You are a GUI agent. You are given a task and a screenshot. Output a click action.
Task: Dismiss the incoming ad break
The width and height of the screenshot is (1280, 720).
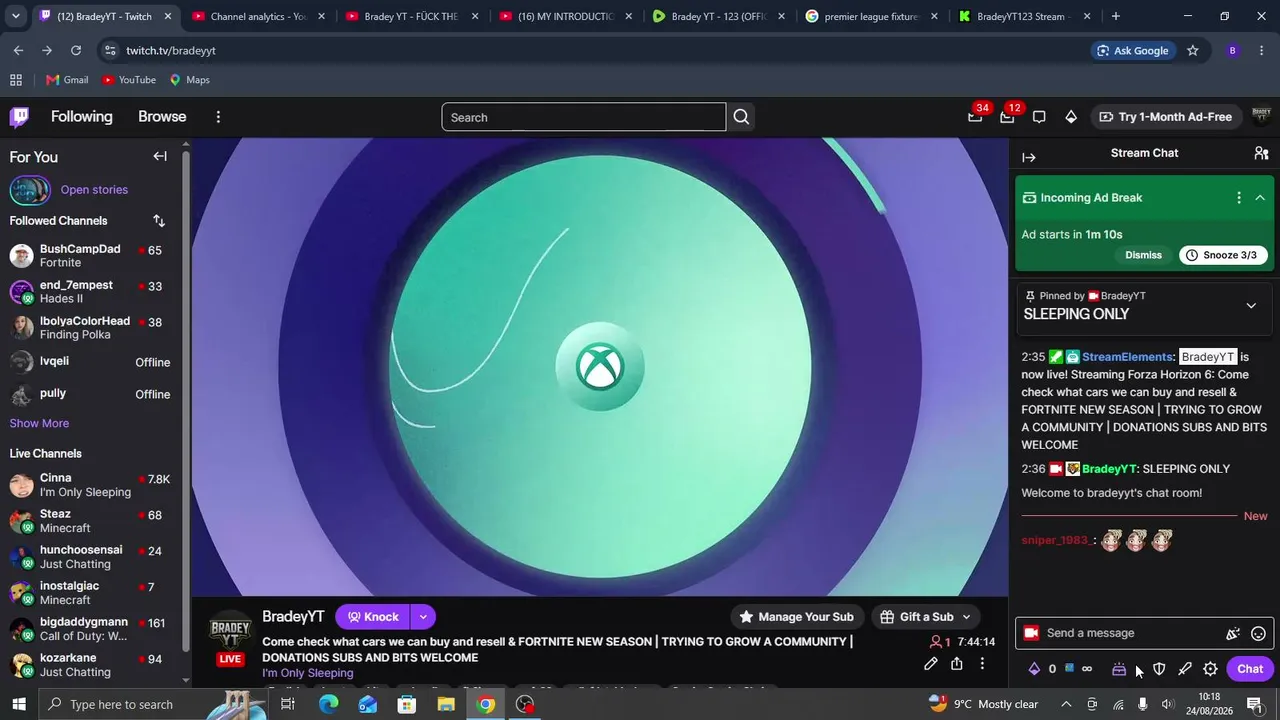click(x=1143, y=255)
